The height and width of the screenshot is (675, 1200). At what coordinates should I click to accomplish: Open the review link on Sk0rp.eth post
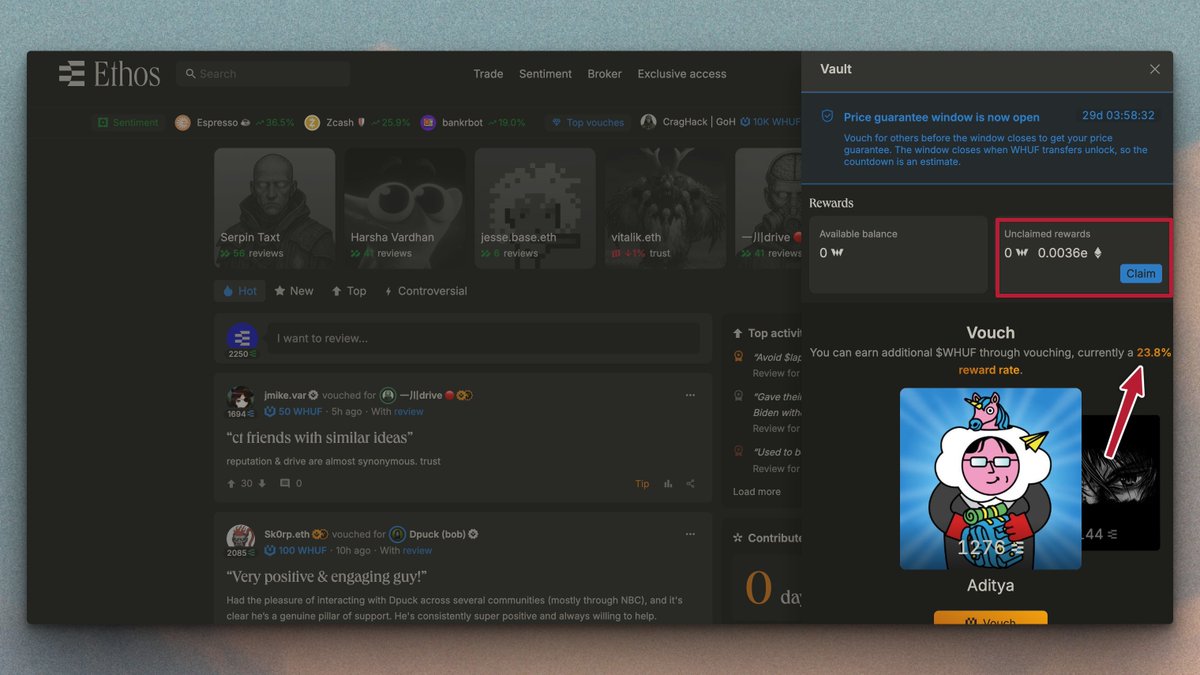tap(417, 550)
